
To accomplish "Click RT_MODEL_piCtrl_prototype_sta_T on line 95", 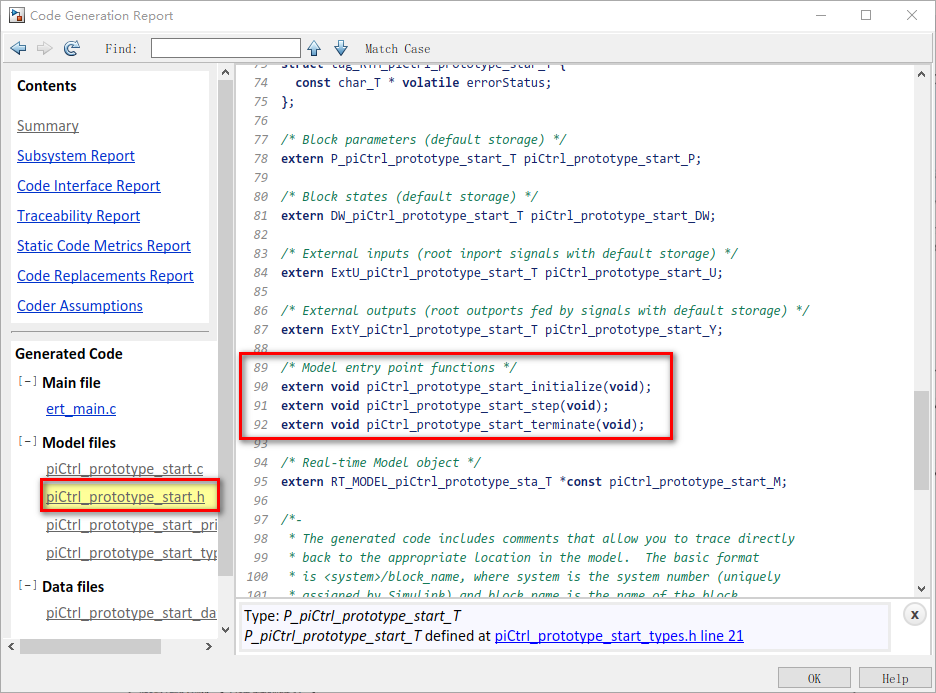I will [441, 482].
